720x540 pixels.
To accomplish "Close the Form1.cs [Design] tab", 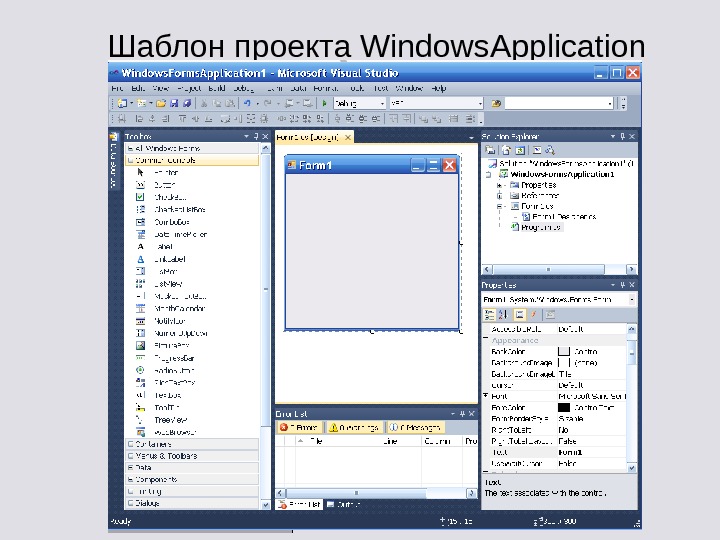I will click(x=348, y=137).
